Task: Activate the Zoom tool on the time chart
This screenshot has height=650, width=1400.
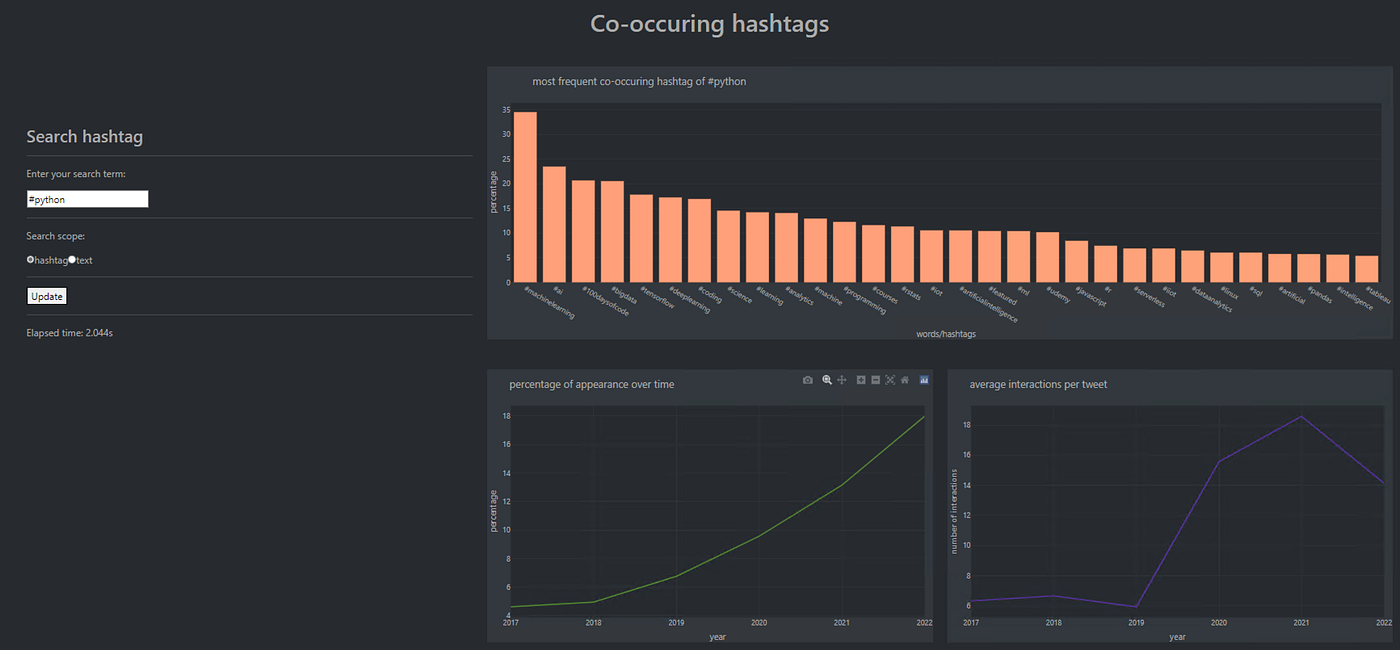Action: tap(826, 380)
